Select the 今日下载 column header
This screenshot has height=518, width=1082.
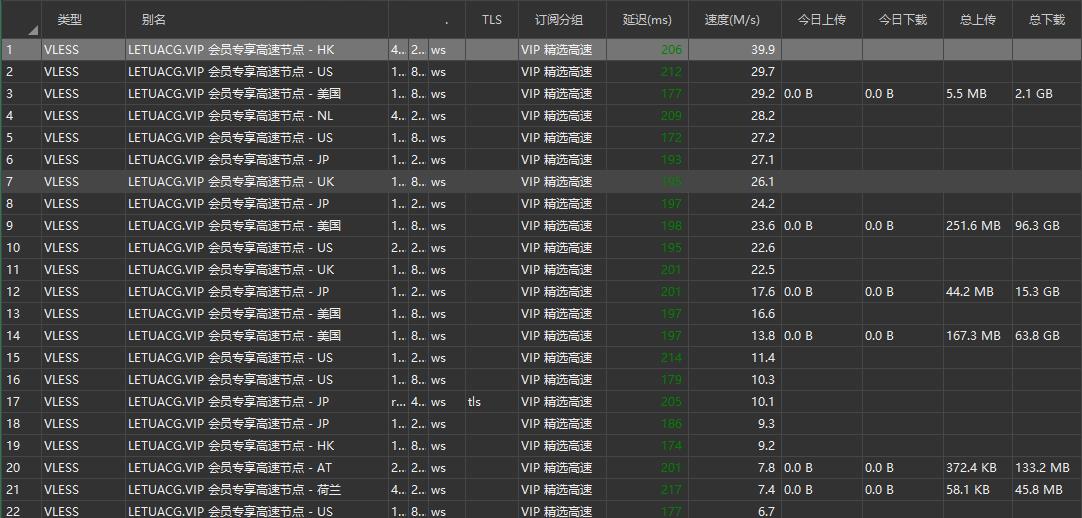click(902, 19)
